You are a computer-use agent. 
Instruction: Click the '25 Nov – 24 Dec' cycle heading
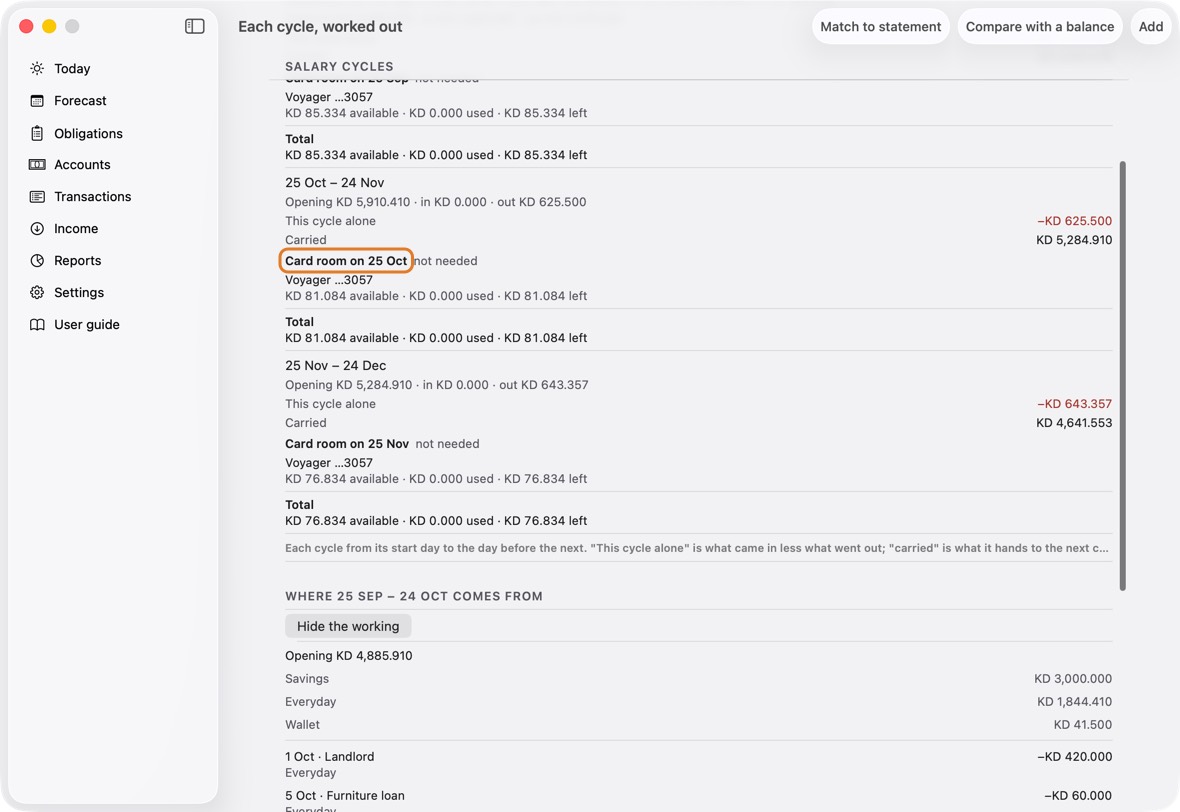pyautogui.click(x=336, y=366)
